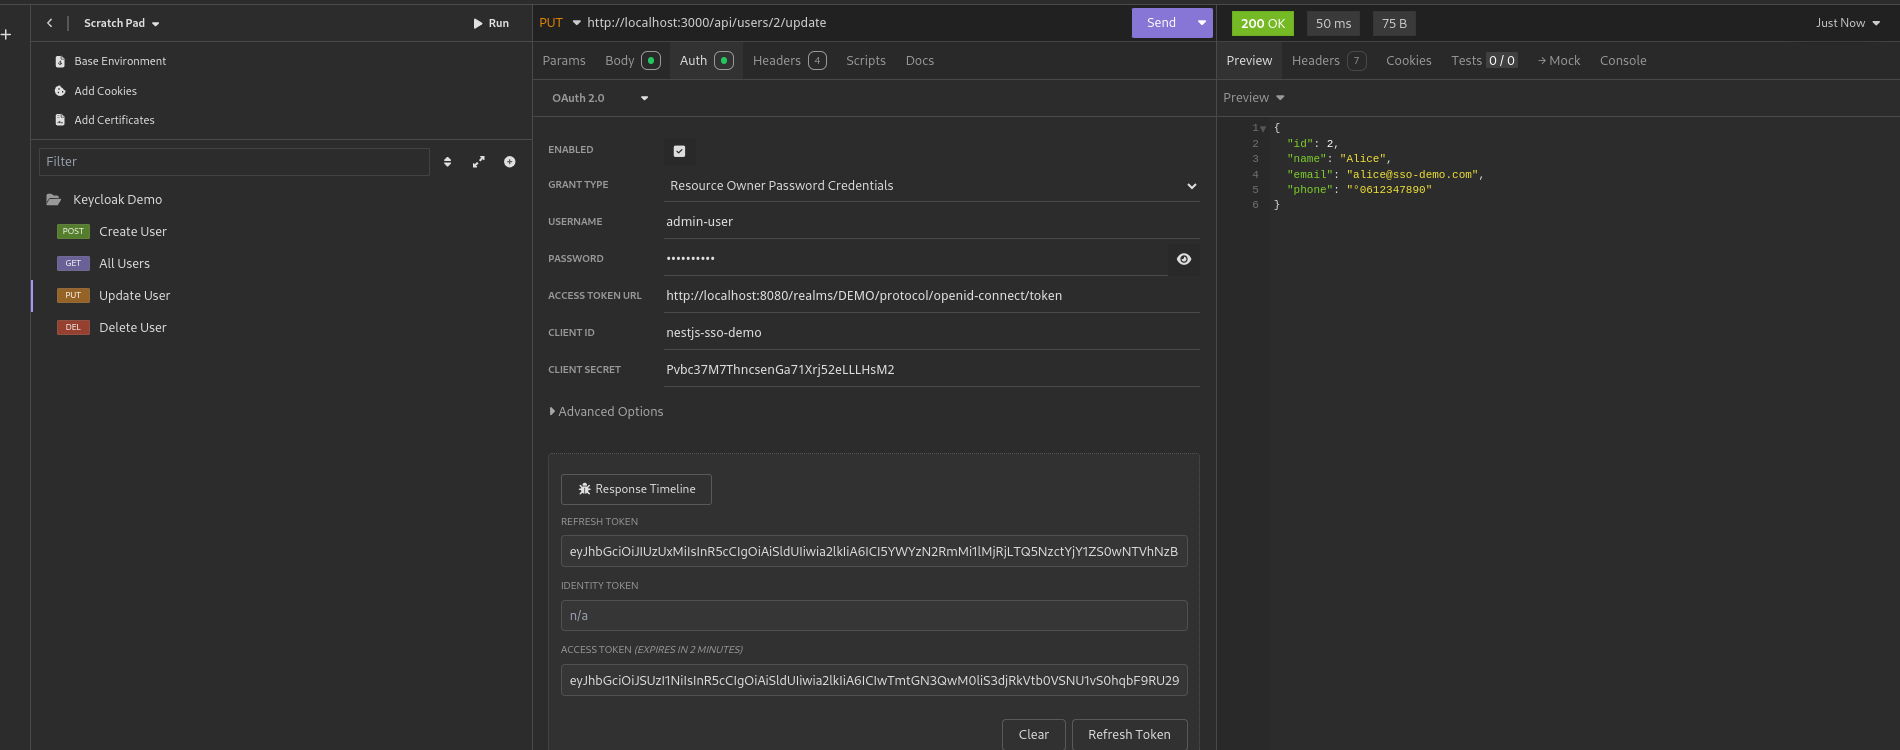
Task: Click the "°0612347890" phone value
Action: point(1389,190)
